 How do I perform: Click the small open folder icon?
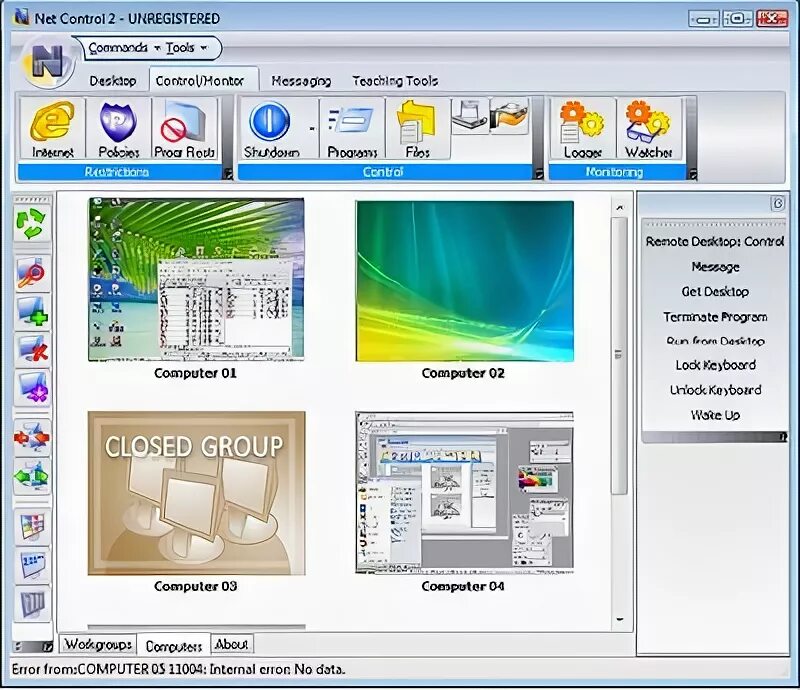[x=509, y=116]
